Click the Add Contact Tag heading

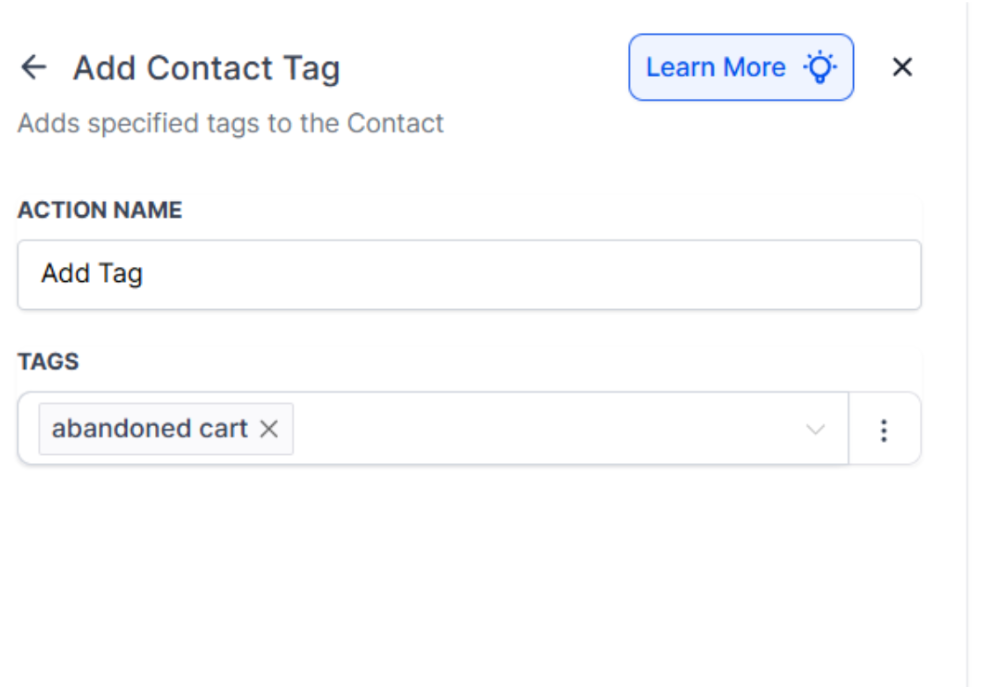206,69
